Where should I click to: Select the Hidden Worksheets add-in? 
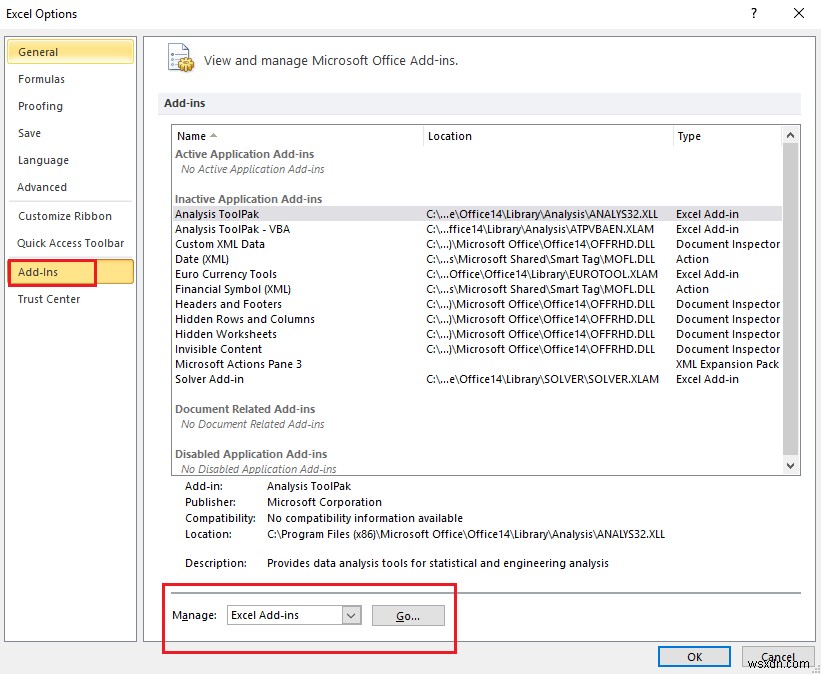pos(226,333)
